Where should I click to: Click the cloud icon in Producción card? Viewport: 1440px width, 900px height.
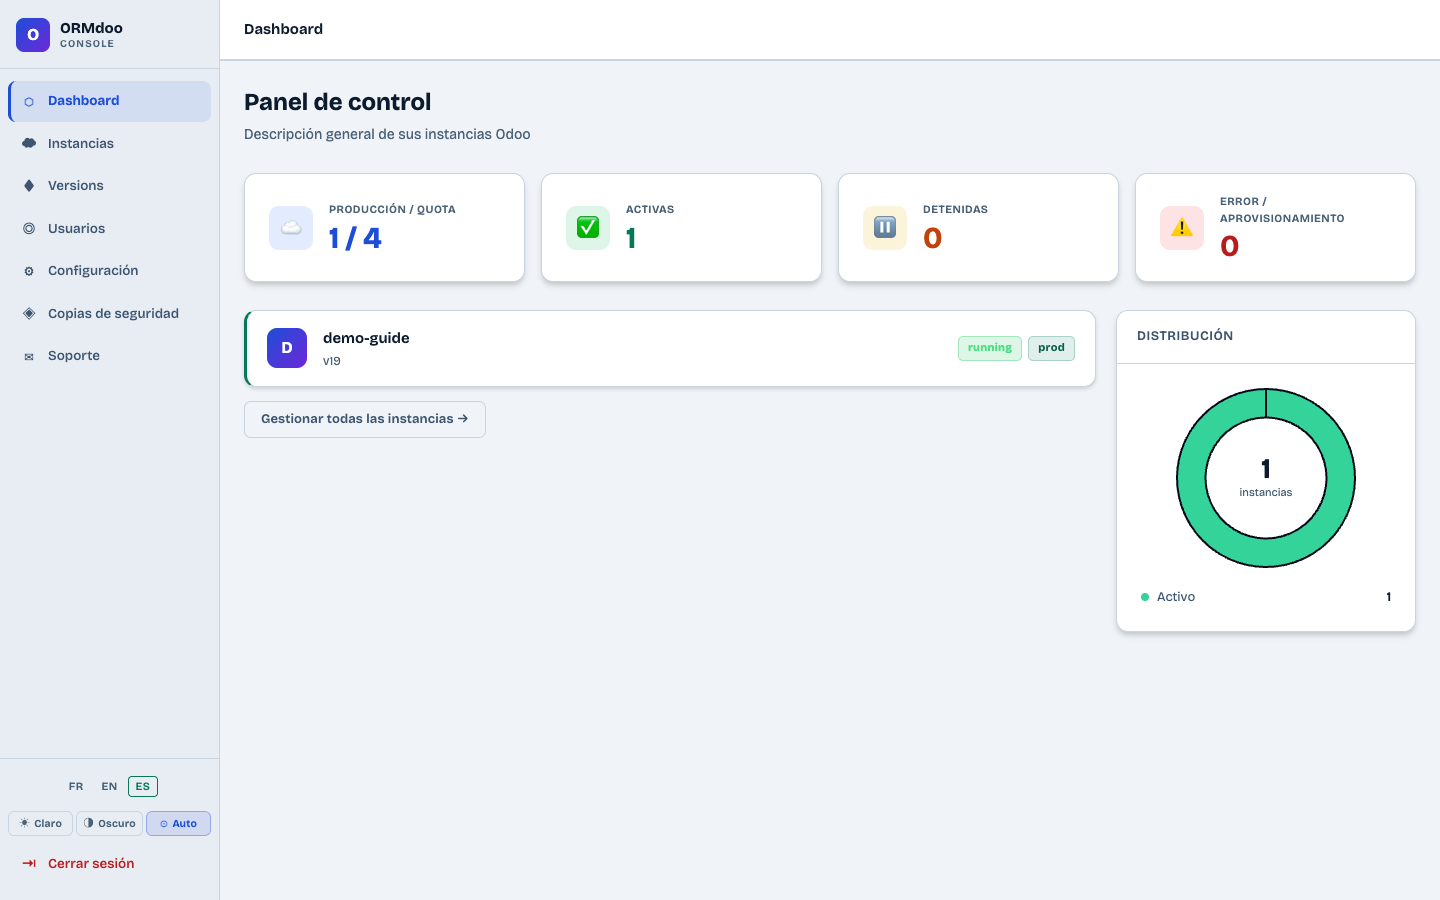(x=291, y=228)
